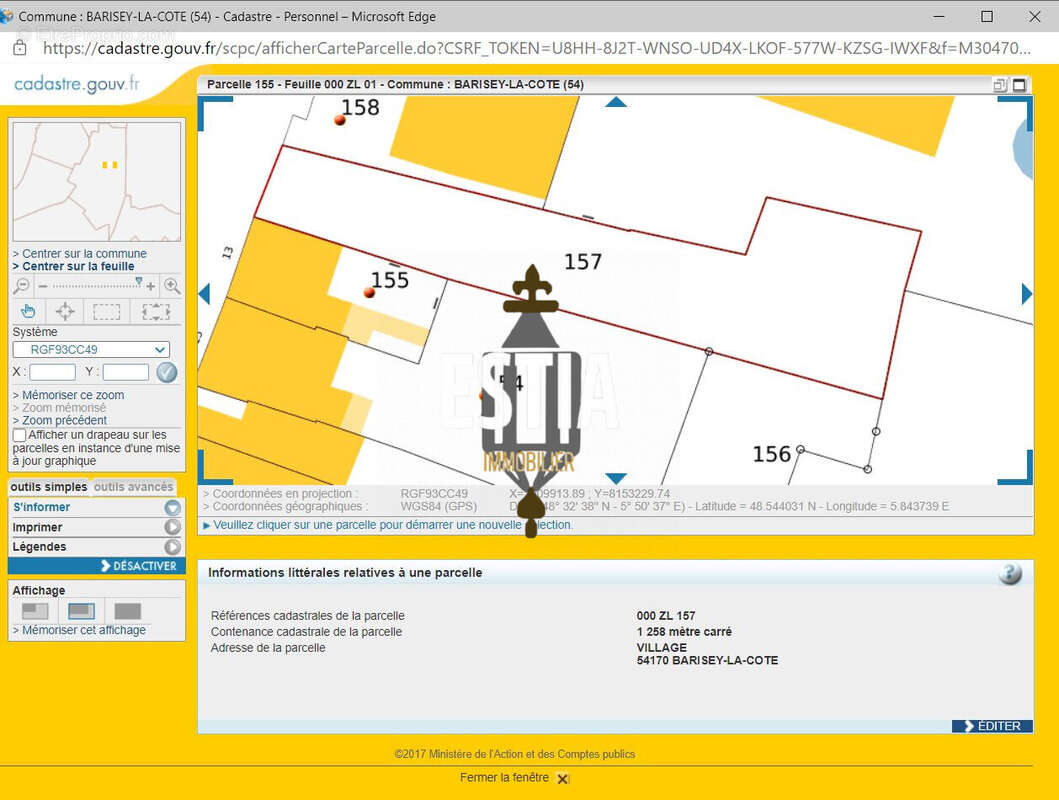Pan the map north with up arrow
Screen dimensions: 1059x800
coord(616,103)
